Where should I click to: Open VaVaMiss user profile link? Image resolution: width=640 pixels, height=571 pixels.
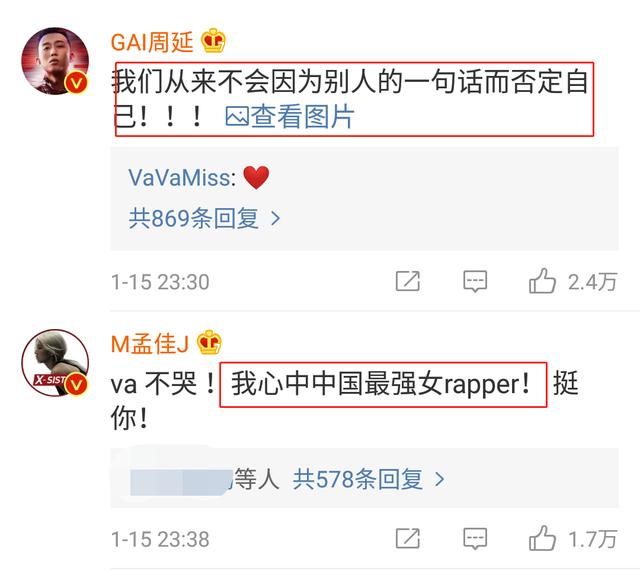182,178
